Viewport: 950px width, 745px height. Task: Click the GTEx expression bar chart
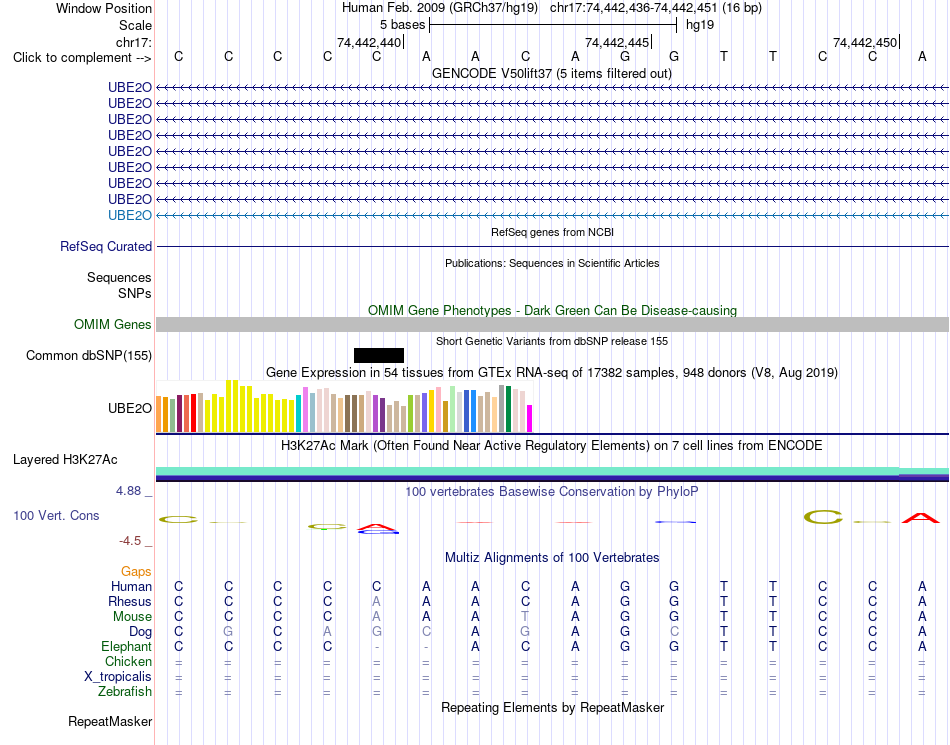click(x=344, y=406)
